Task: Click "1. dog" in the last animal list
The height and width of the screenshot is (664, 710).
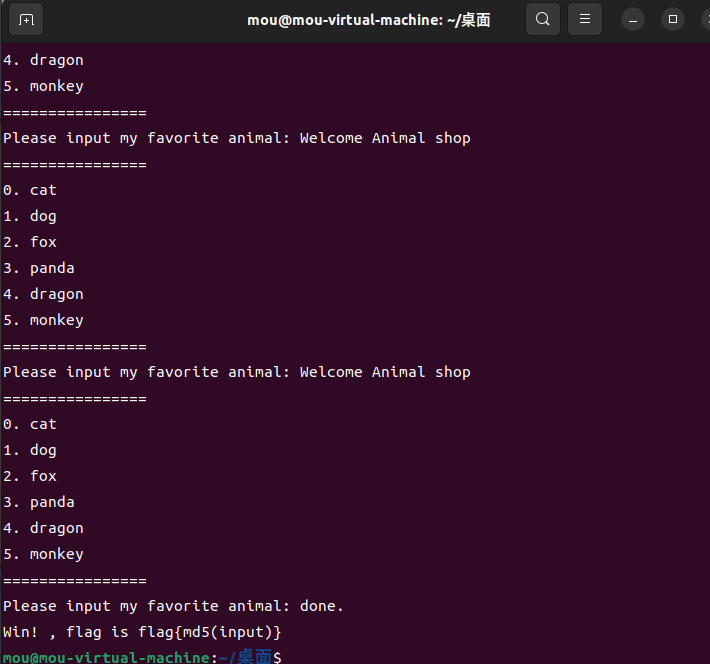Action: click(30, 450)
